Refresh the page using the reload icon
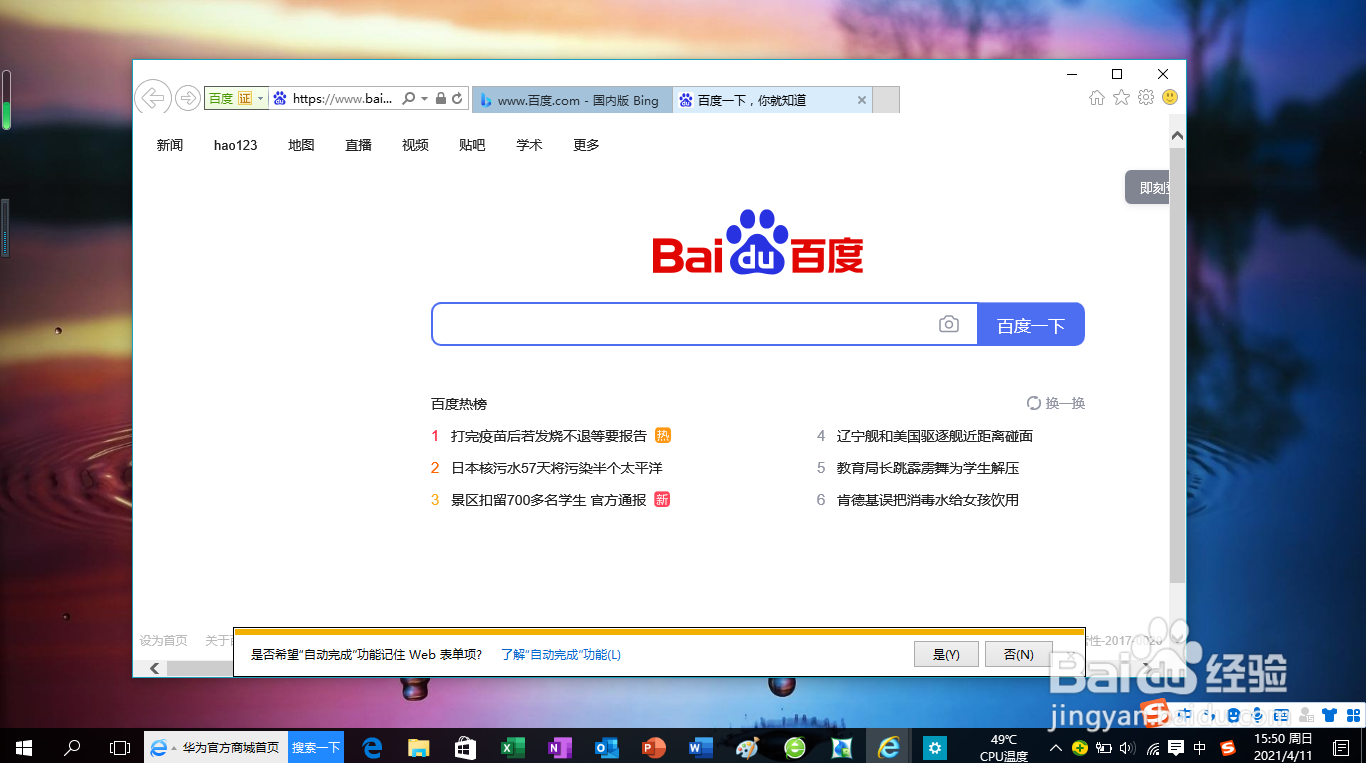 (457, 99)
